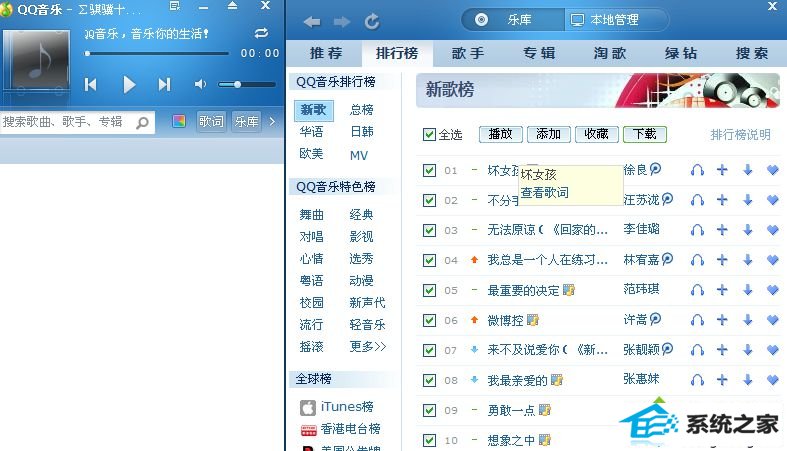The height and width of the screenshot is (451, 787).
Task: Open lyrics icon beside 最重要的决定
Action: [x=569, y=290]
